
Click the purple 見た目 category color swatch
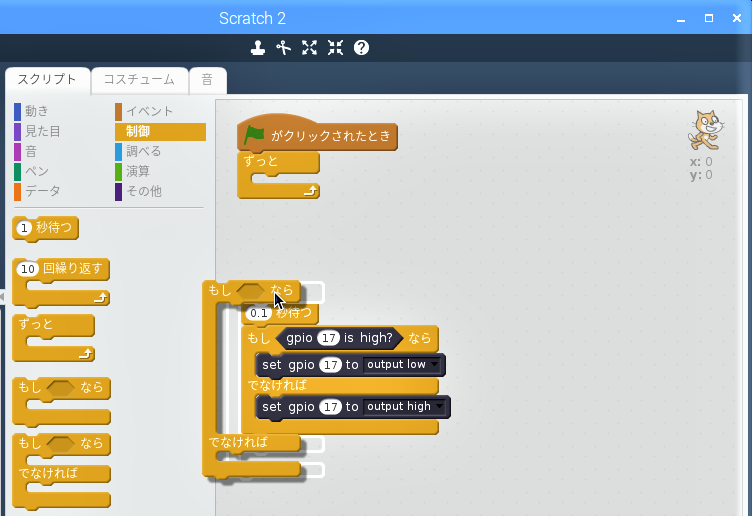pos(17,131)
